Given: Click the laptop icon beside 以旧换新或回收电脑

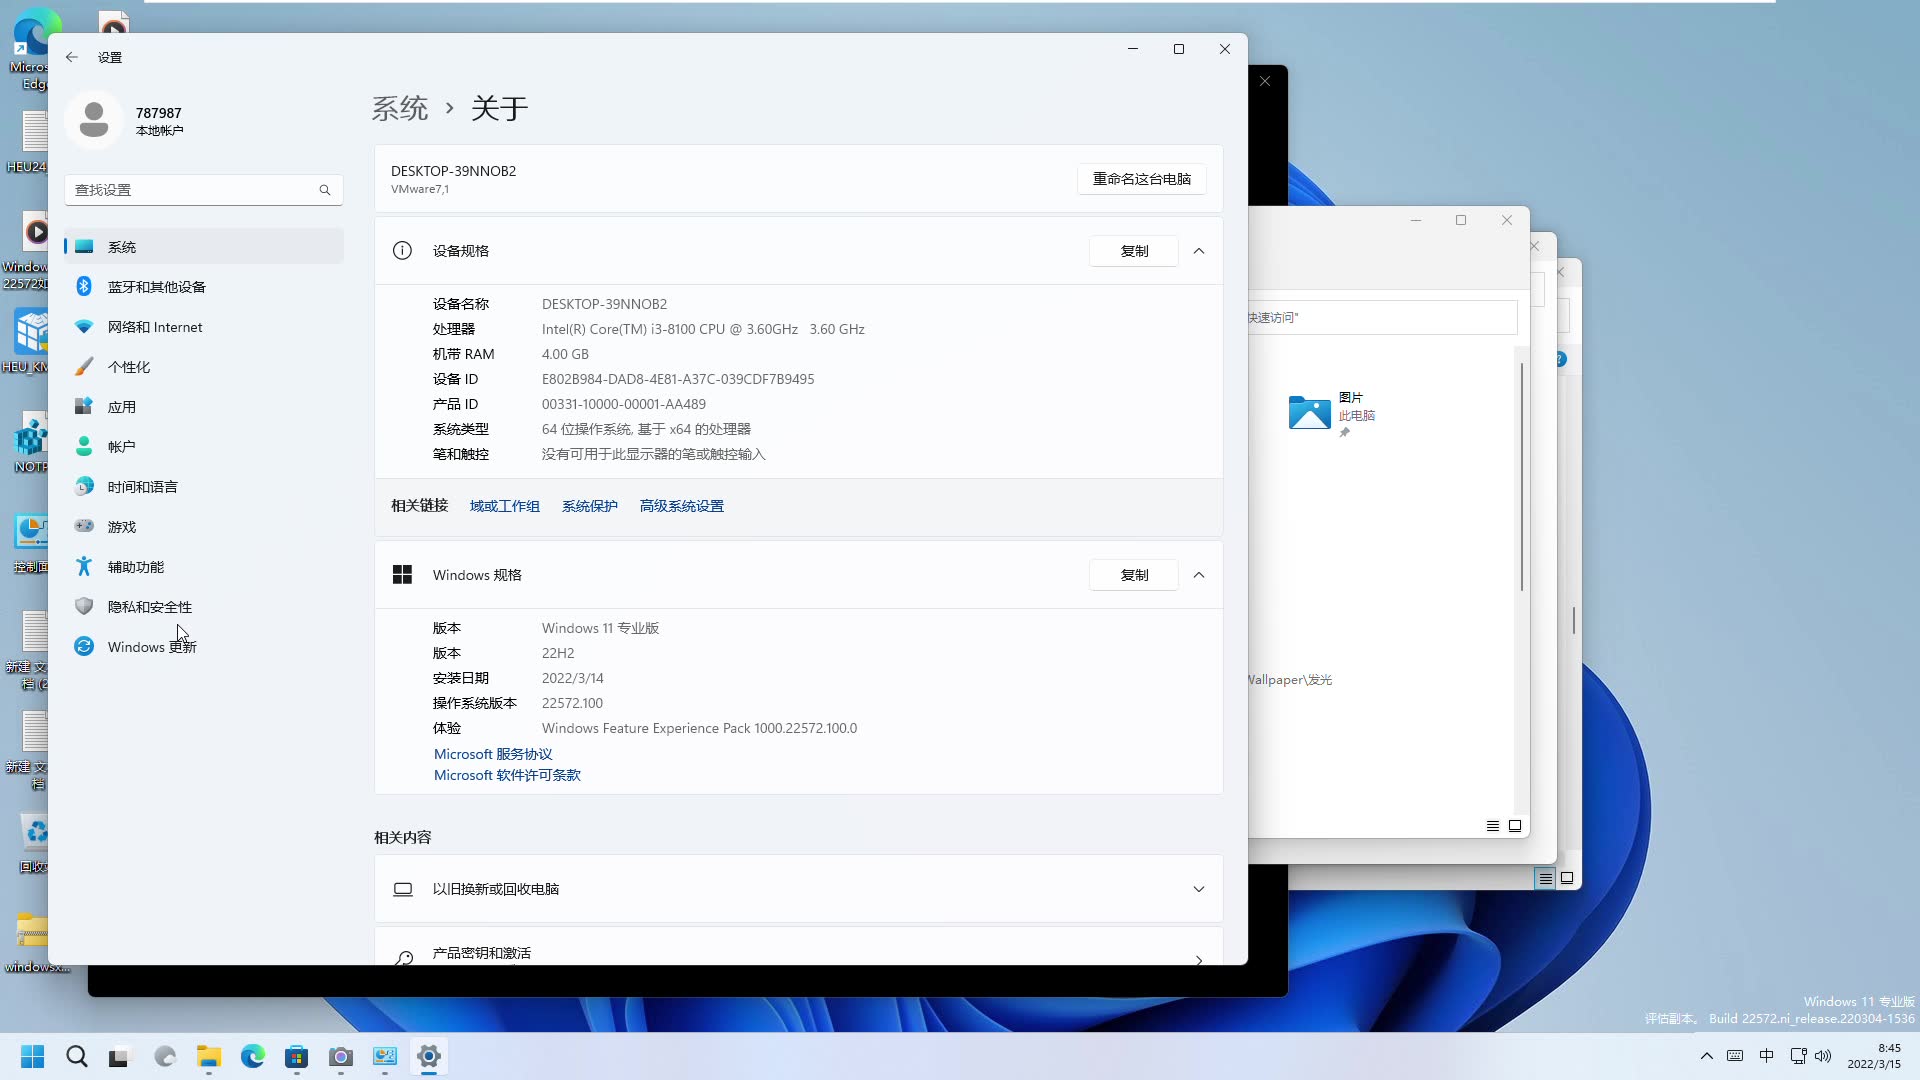Looking at the screenshot, I should tap(403, 889).
